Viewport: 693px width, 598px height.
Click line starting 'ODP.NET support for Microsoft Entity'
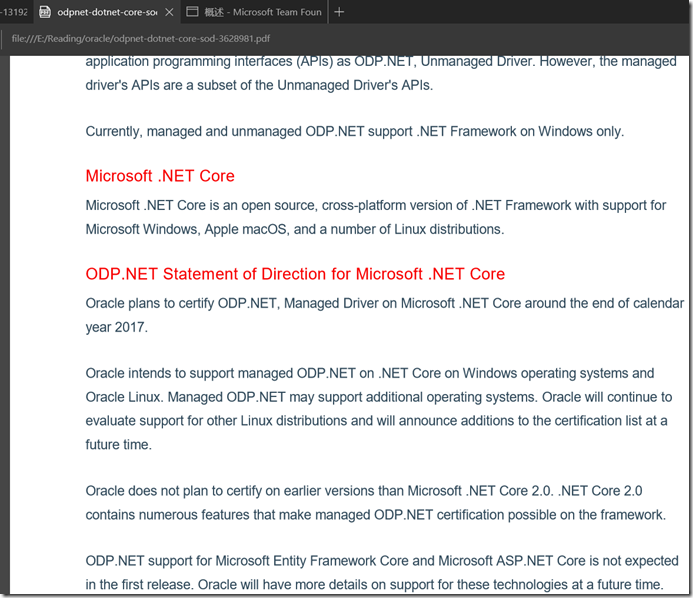point(382,560)
